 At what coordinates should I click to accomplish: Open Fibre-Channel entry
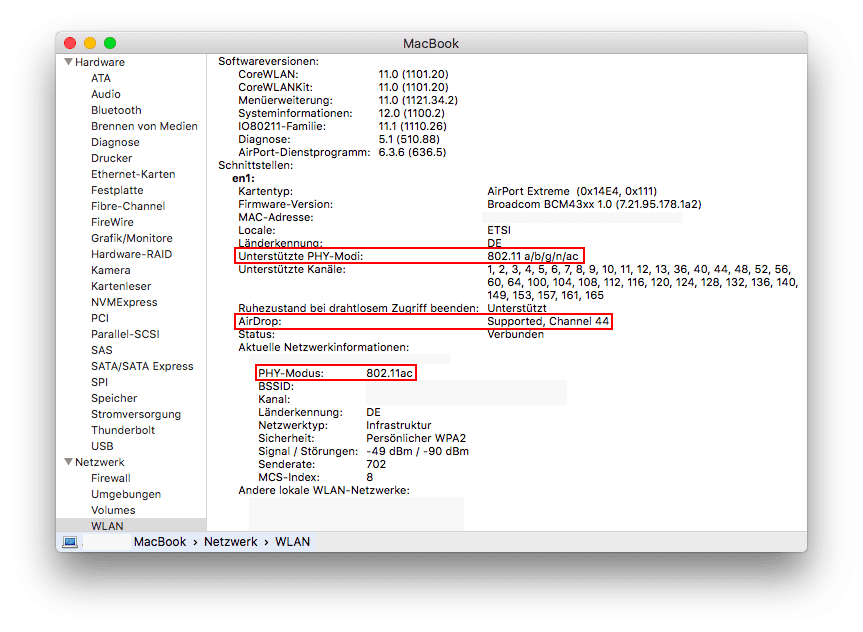[128, 206]
